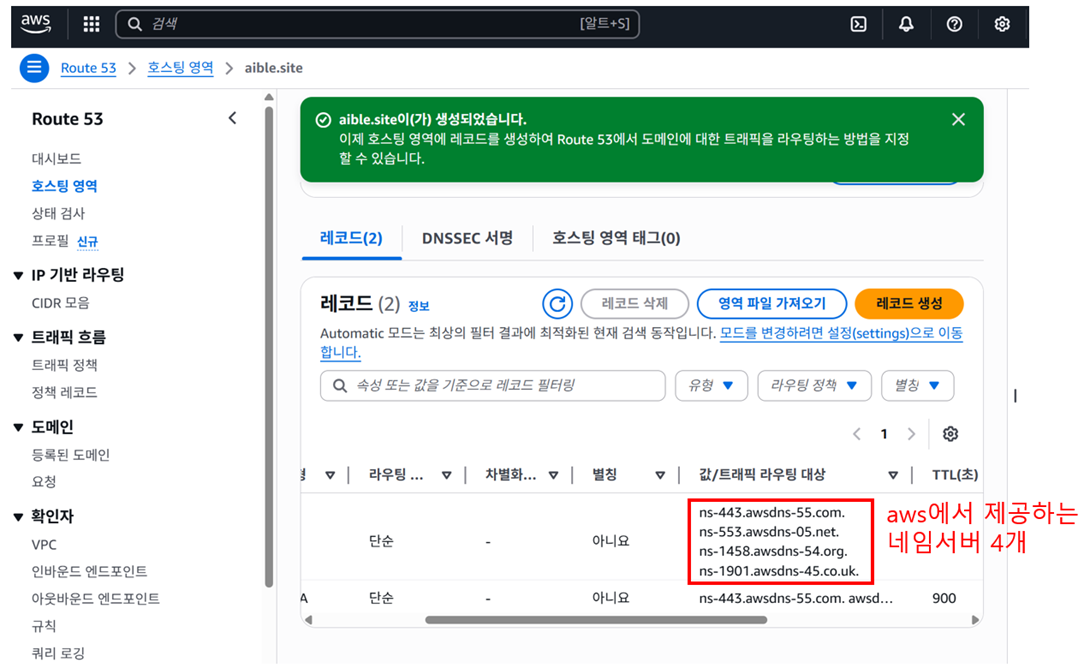
Task: Open the 라우팅 정책 filter dropdown
Action: (x=814, y=385)
